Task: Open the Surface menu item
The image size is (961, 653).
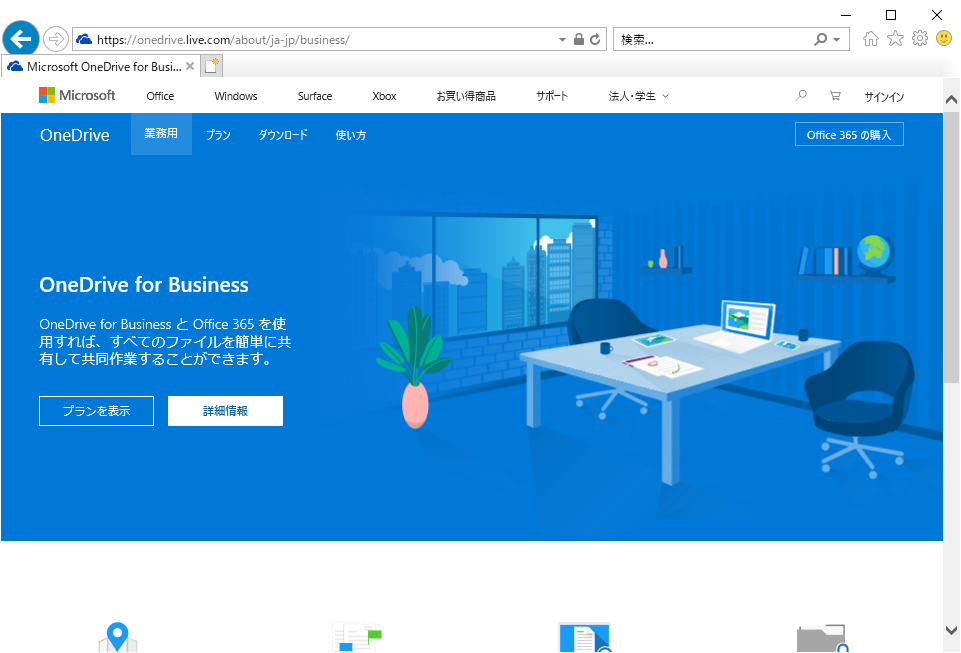Action: click(315, 96)
